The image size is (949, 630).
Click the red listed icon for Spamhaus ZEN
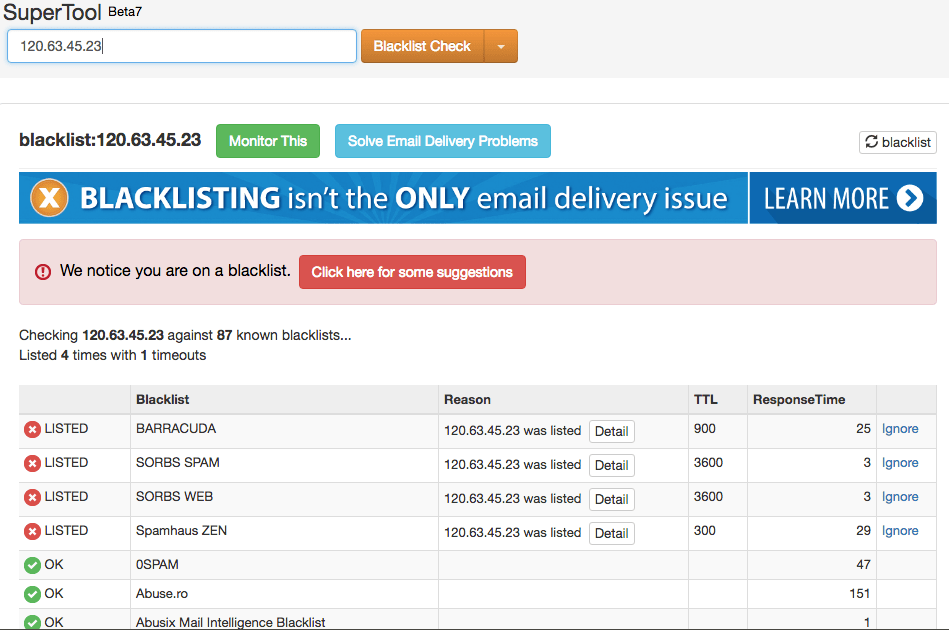click(32, 531)
